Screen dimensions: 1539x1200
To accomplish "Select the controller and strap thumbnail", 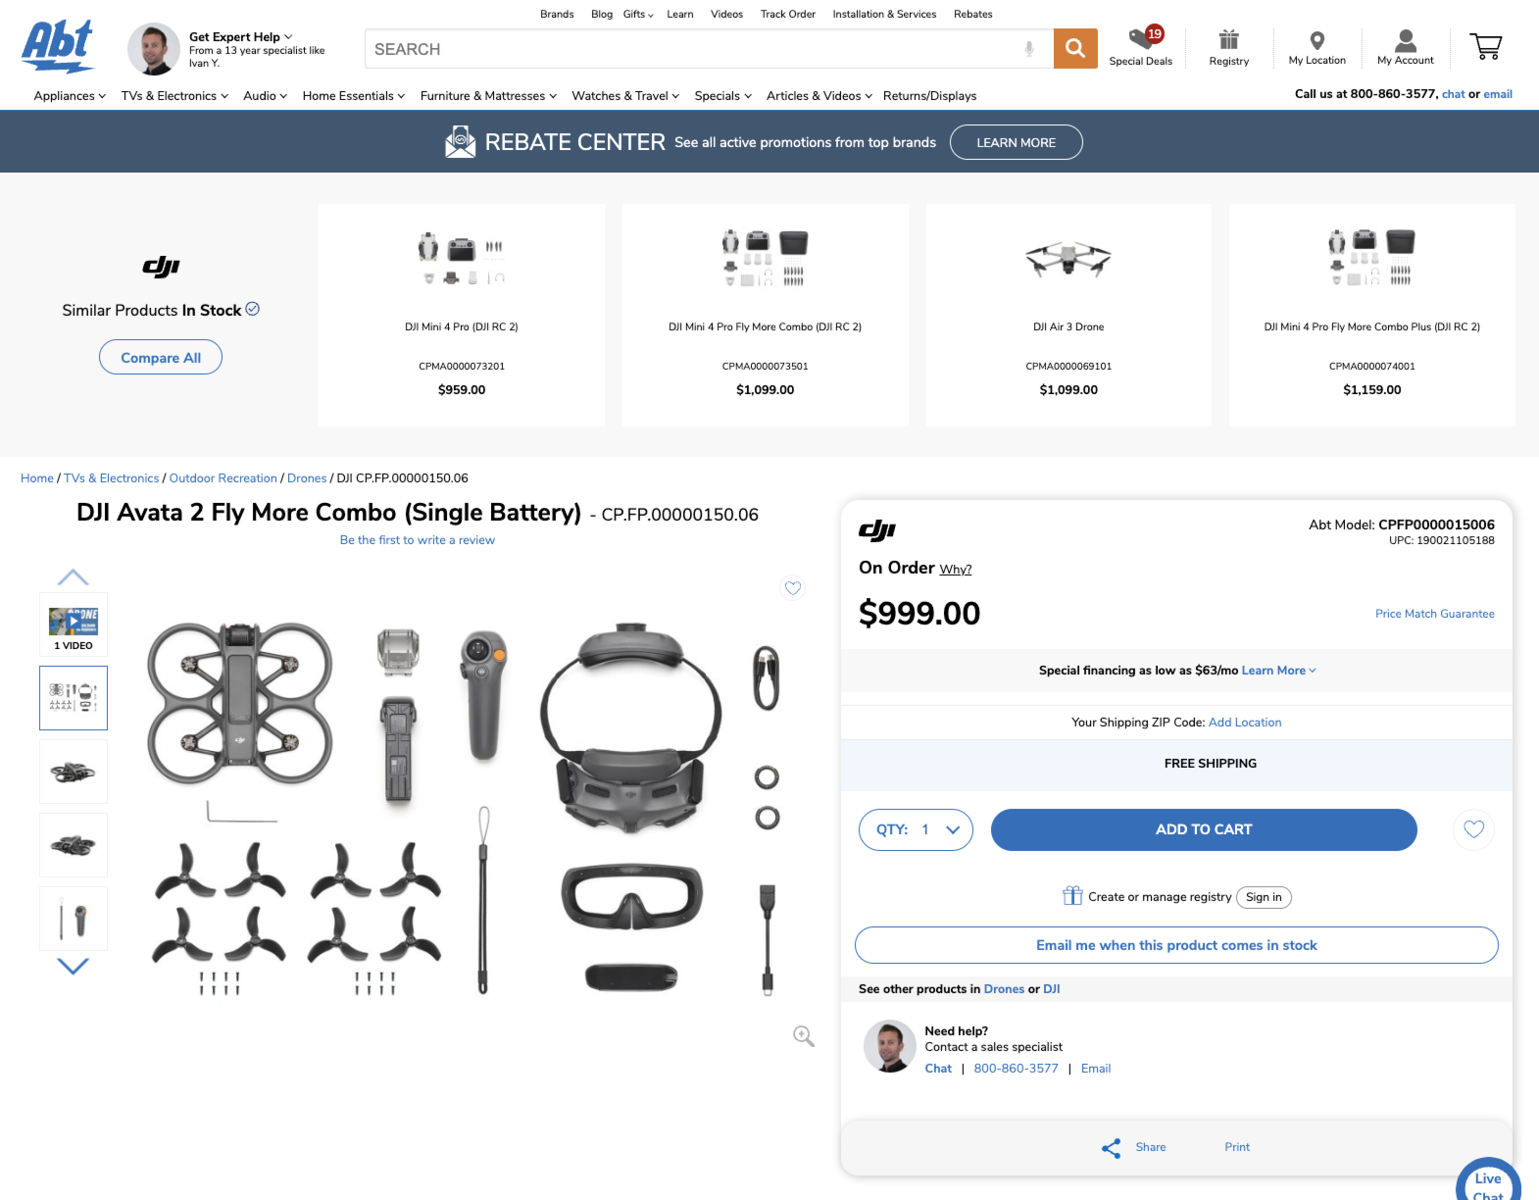I will click(73, 919).
